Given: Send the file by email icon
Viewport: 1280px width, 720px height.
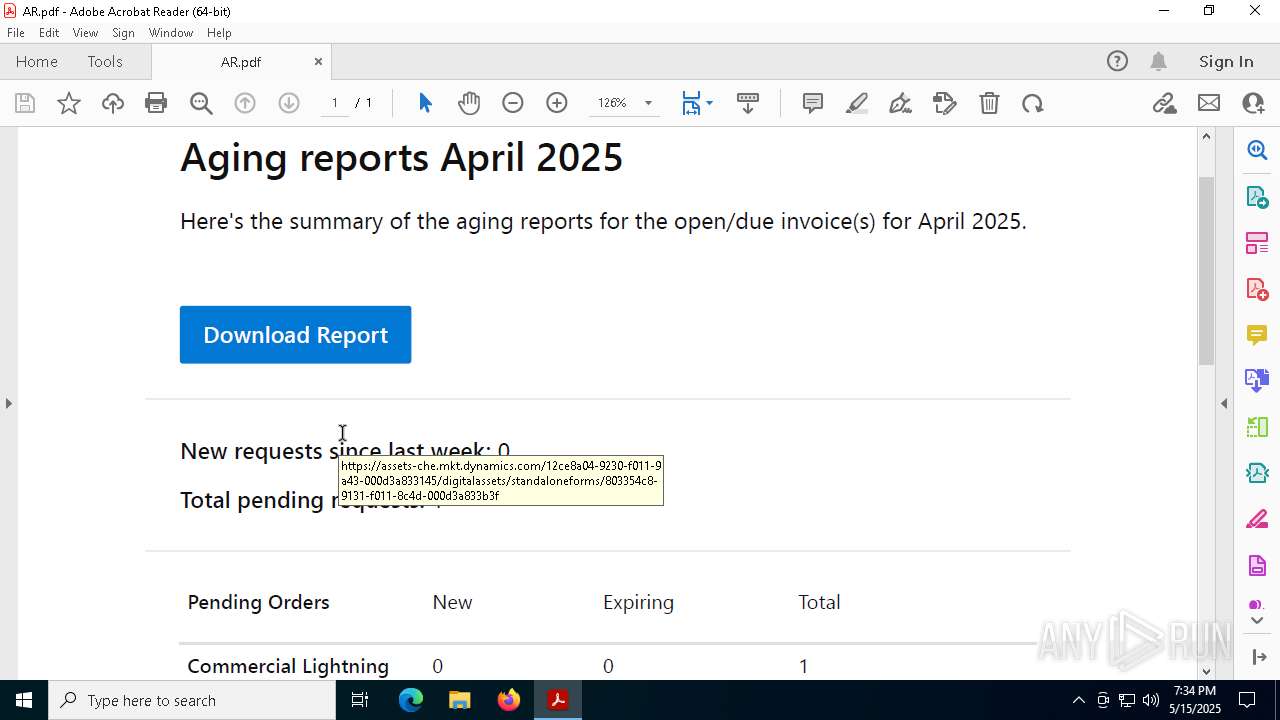Looking at the screenshot, I should click(x=1209, y=103).
